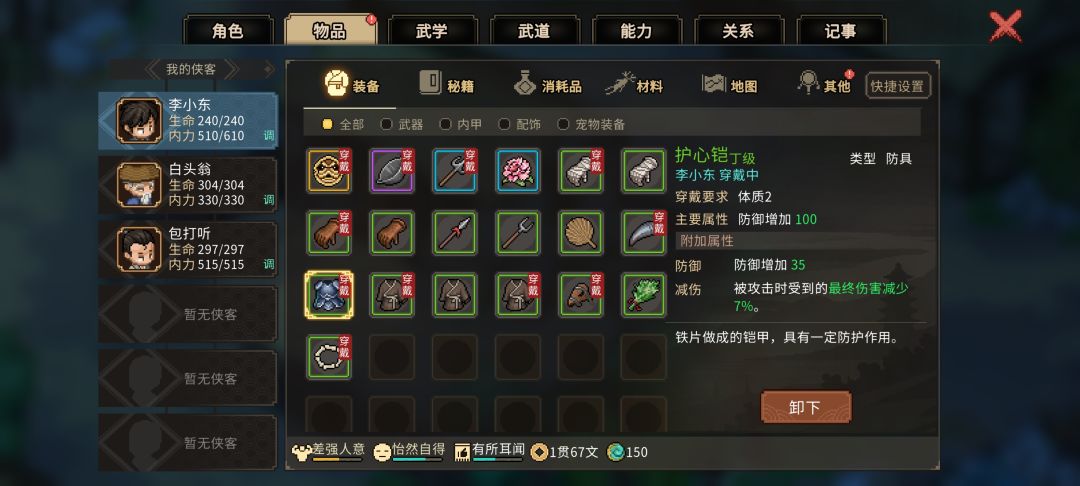The height and width of the screenshot is (486, 1080).
Task: Select the pink peony flower item
Action: [518, 170]
